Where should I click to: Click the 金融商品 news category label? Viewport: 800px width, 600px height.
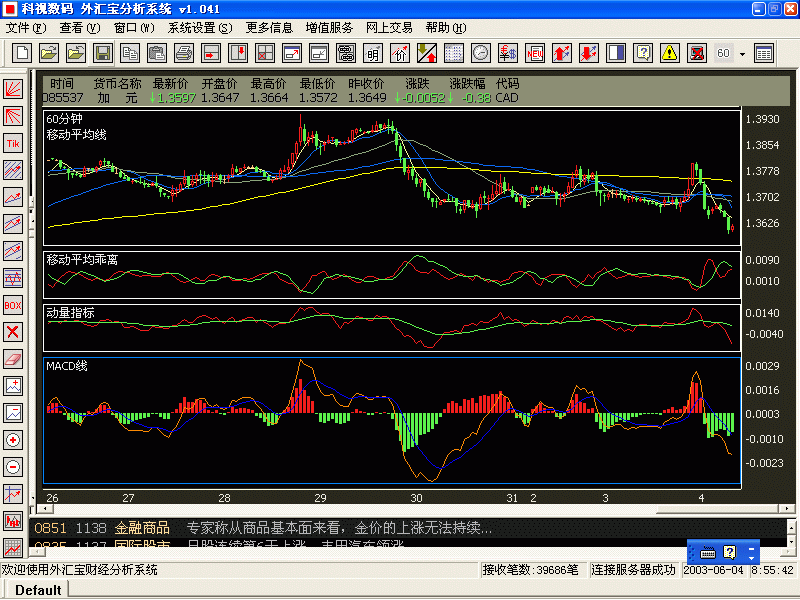pyautogui.click(x=142, y=528)
